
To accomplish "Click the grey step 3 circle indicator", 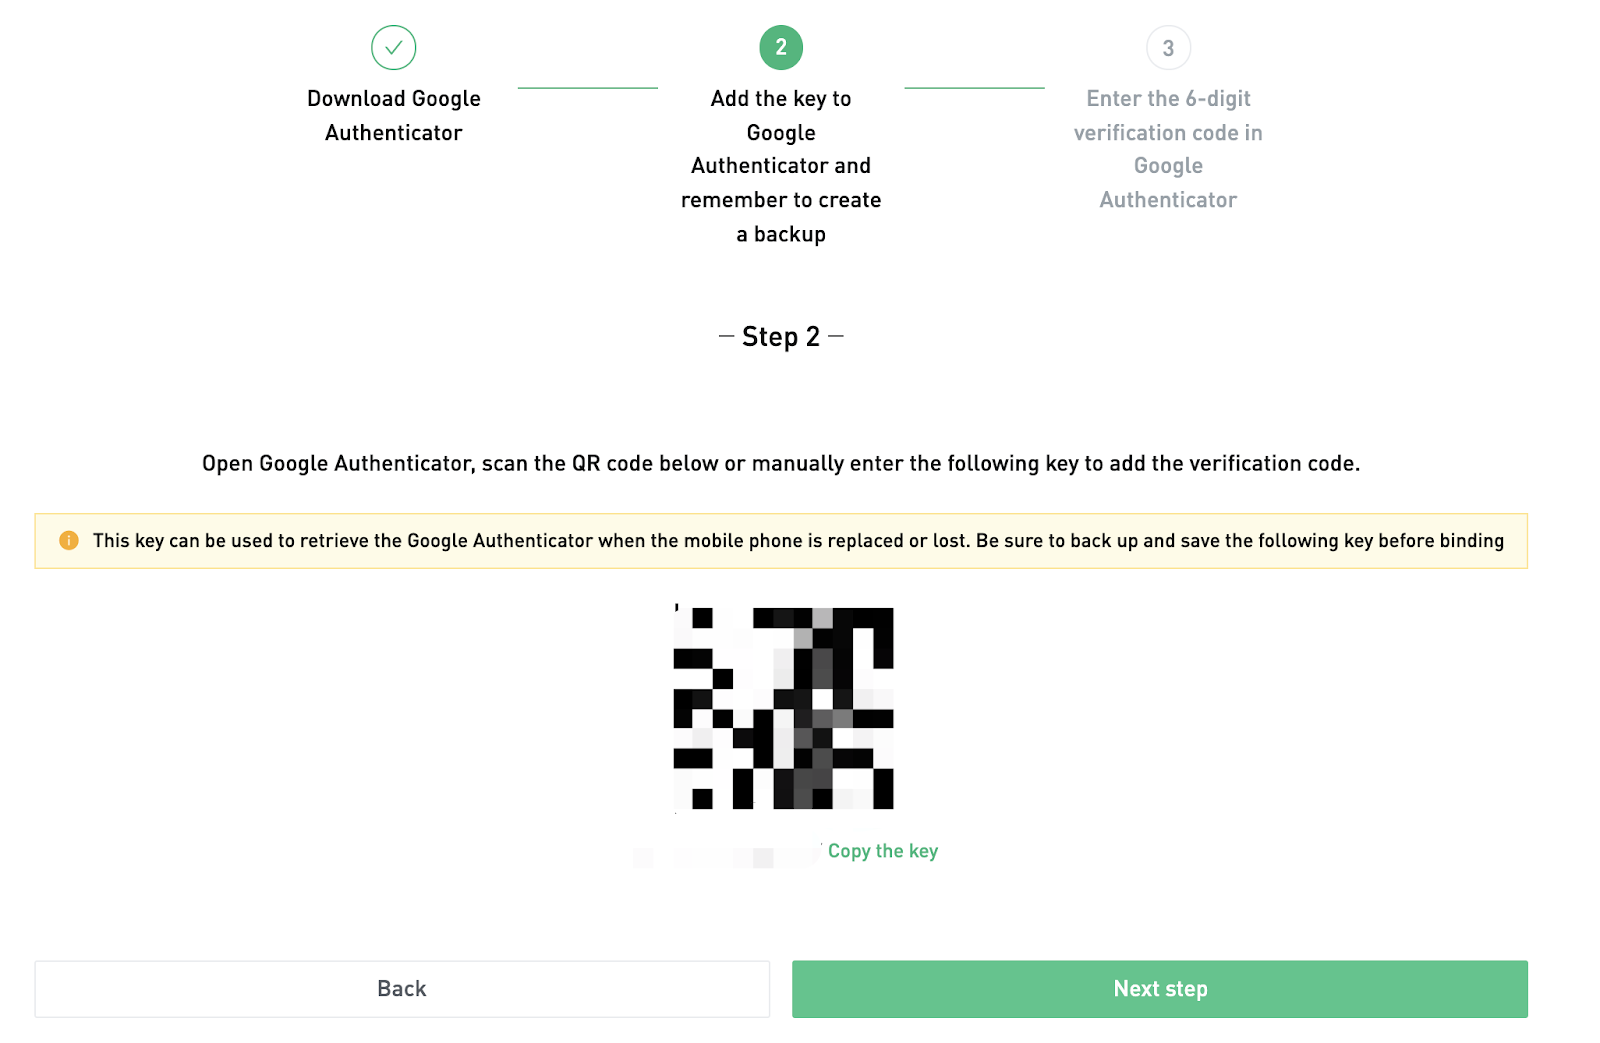I will [1167, 47].
